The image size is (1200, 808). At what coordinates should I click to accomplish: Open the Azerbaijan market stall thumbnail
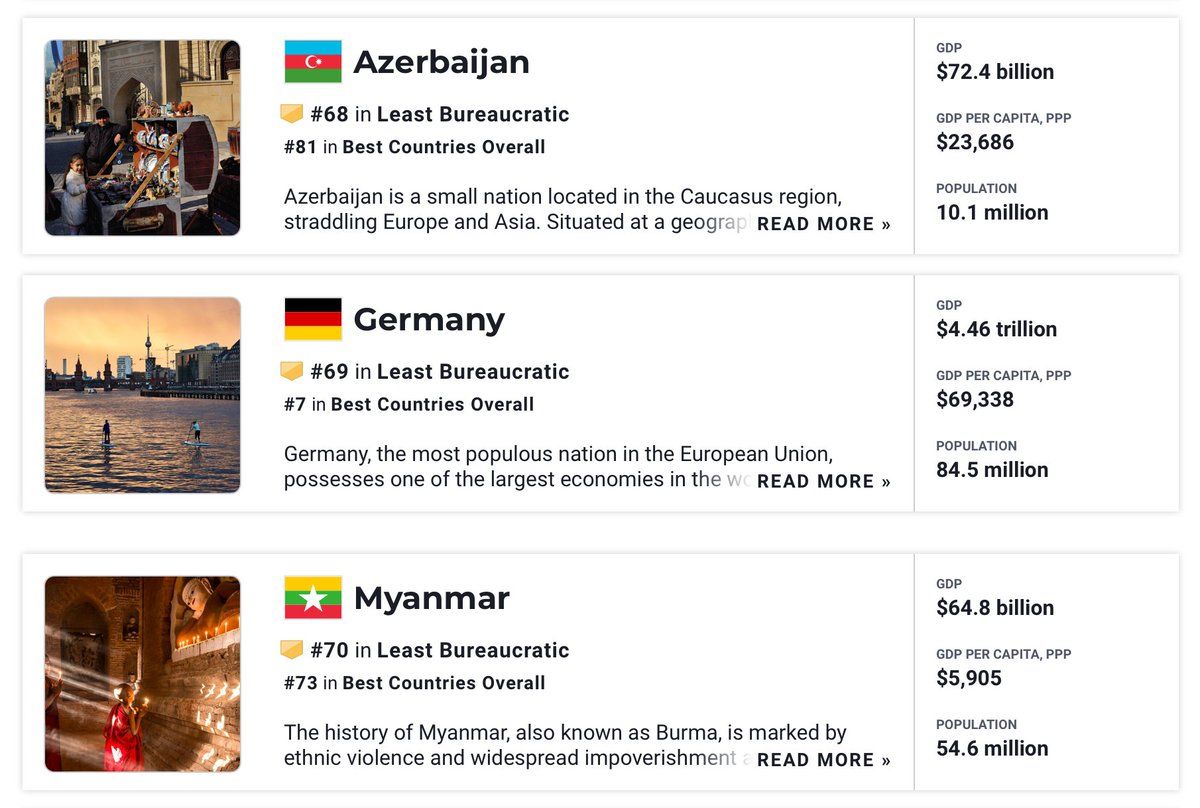143,138
